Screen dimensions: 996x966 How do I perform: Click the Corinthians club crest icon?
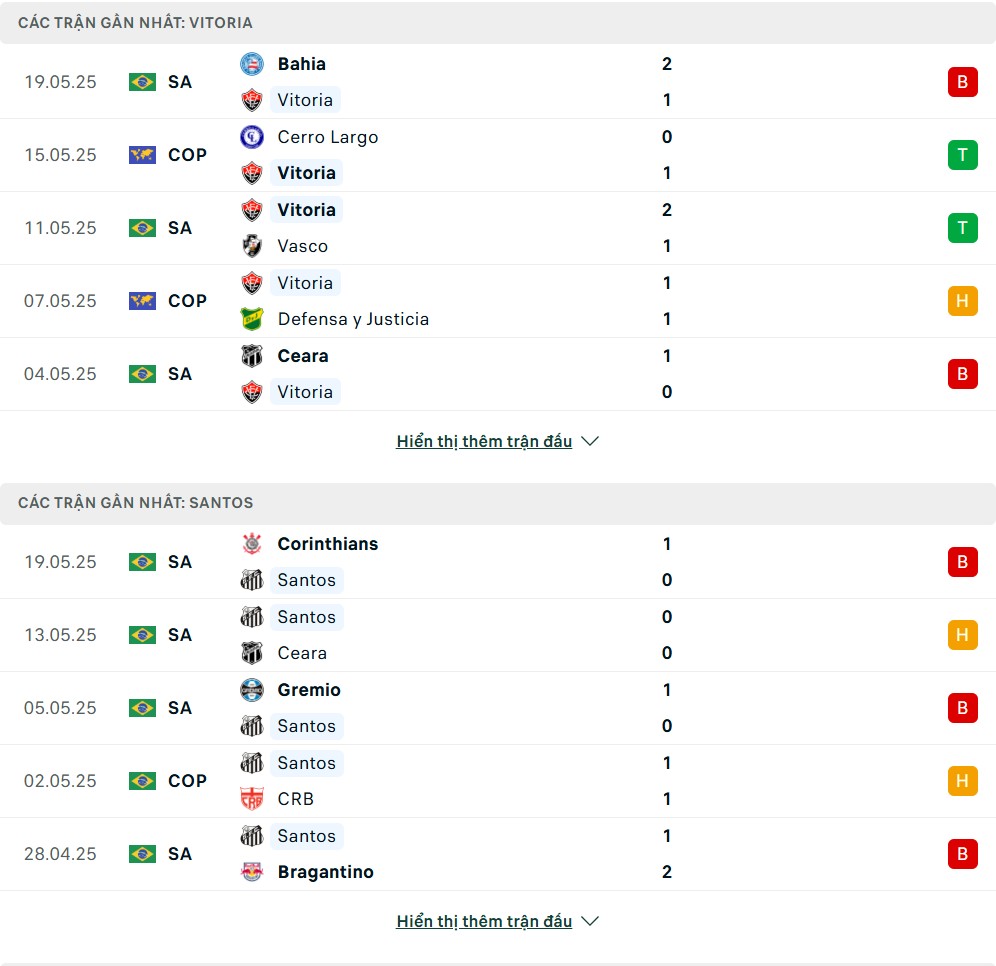point(252,544)
